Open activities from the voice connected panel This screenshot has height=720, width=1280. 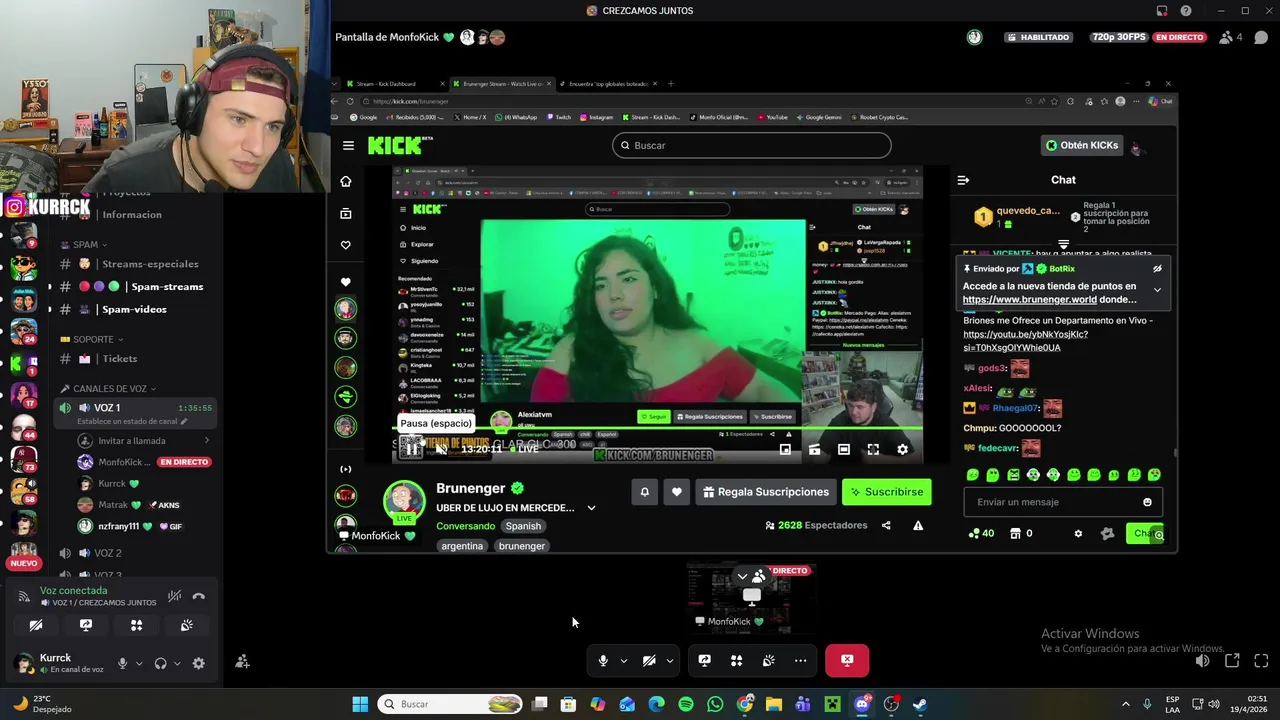pyautogui.click(x=136, y=625)
